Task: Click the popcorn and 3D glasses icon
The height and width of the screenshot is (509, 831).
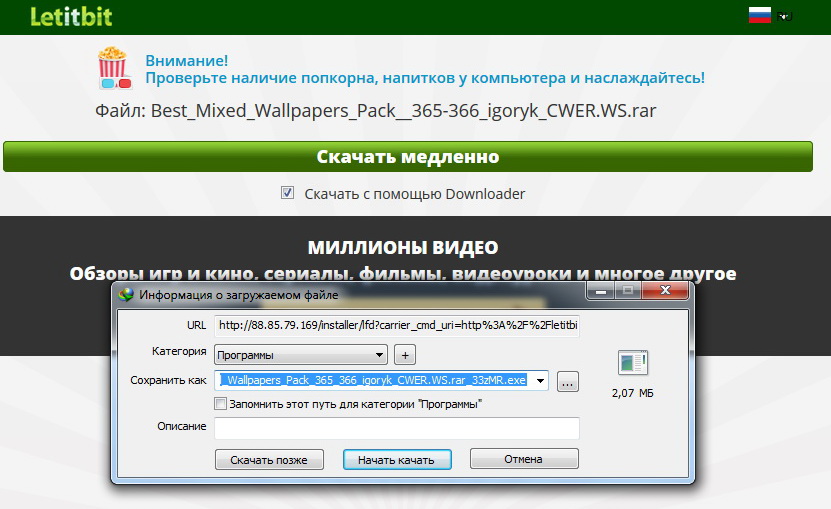Action: tap(114, 68)
